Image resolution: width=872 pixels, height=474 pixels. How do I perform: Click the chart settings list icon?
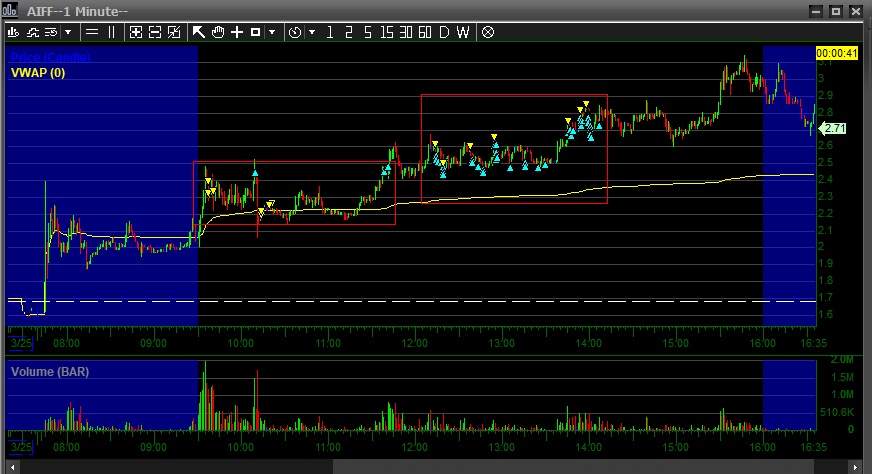51,32
